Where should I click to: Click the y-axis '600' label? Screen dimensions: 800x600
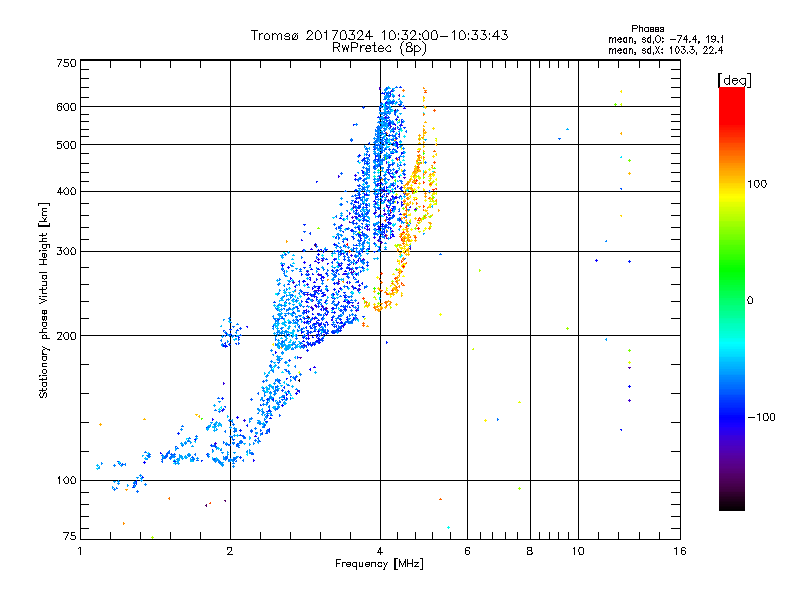tap(67, 107)
